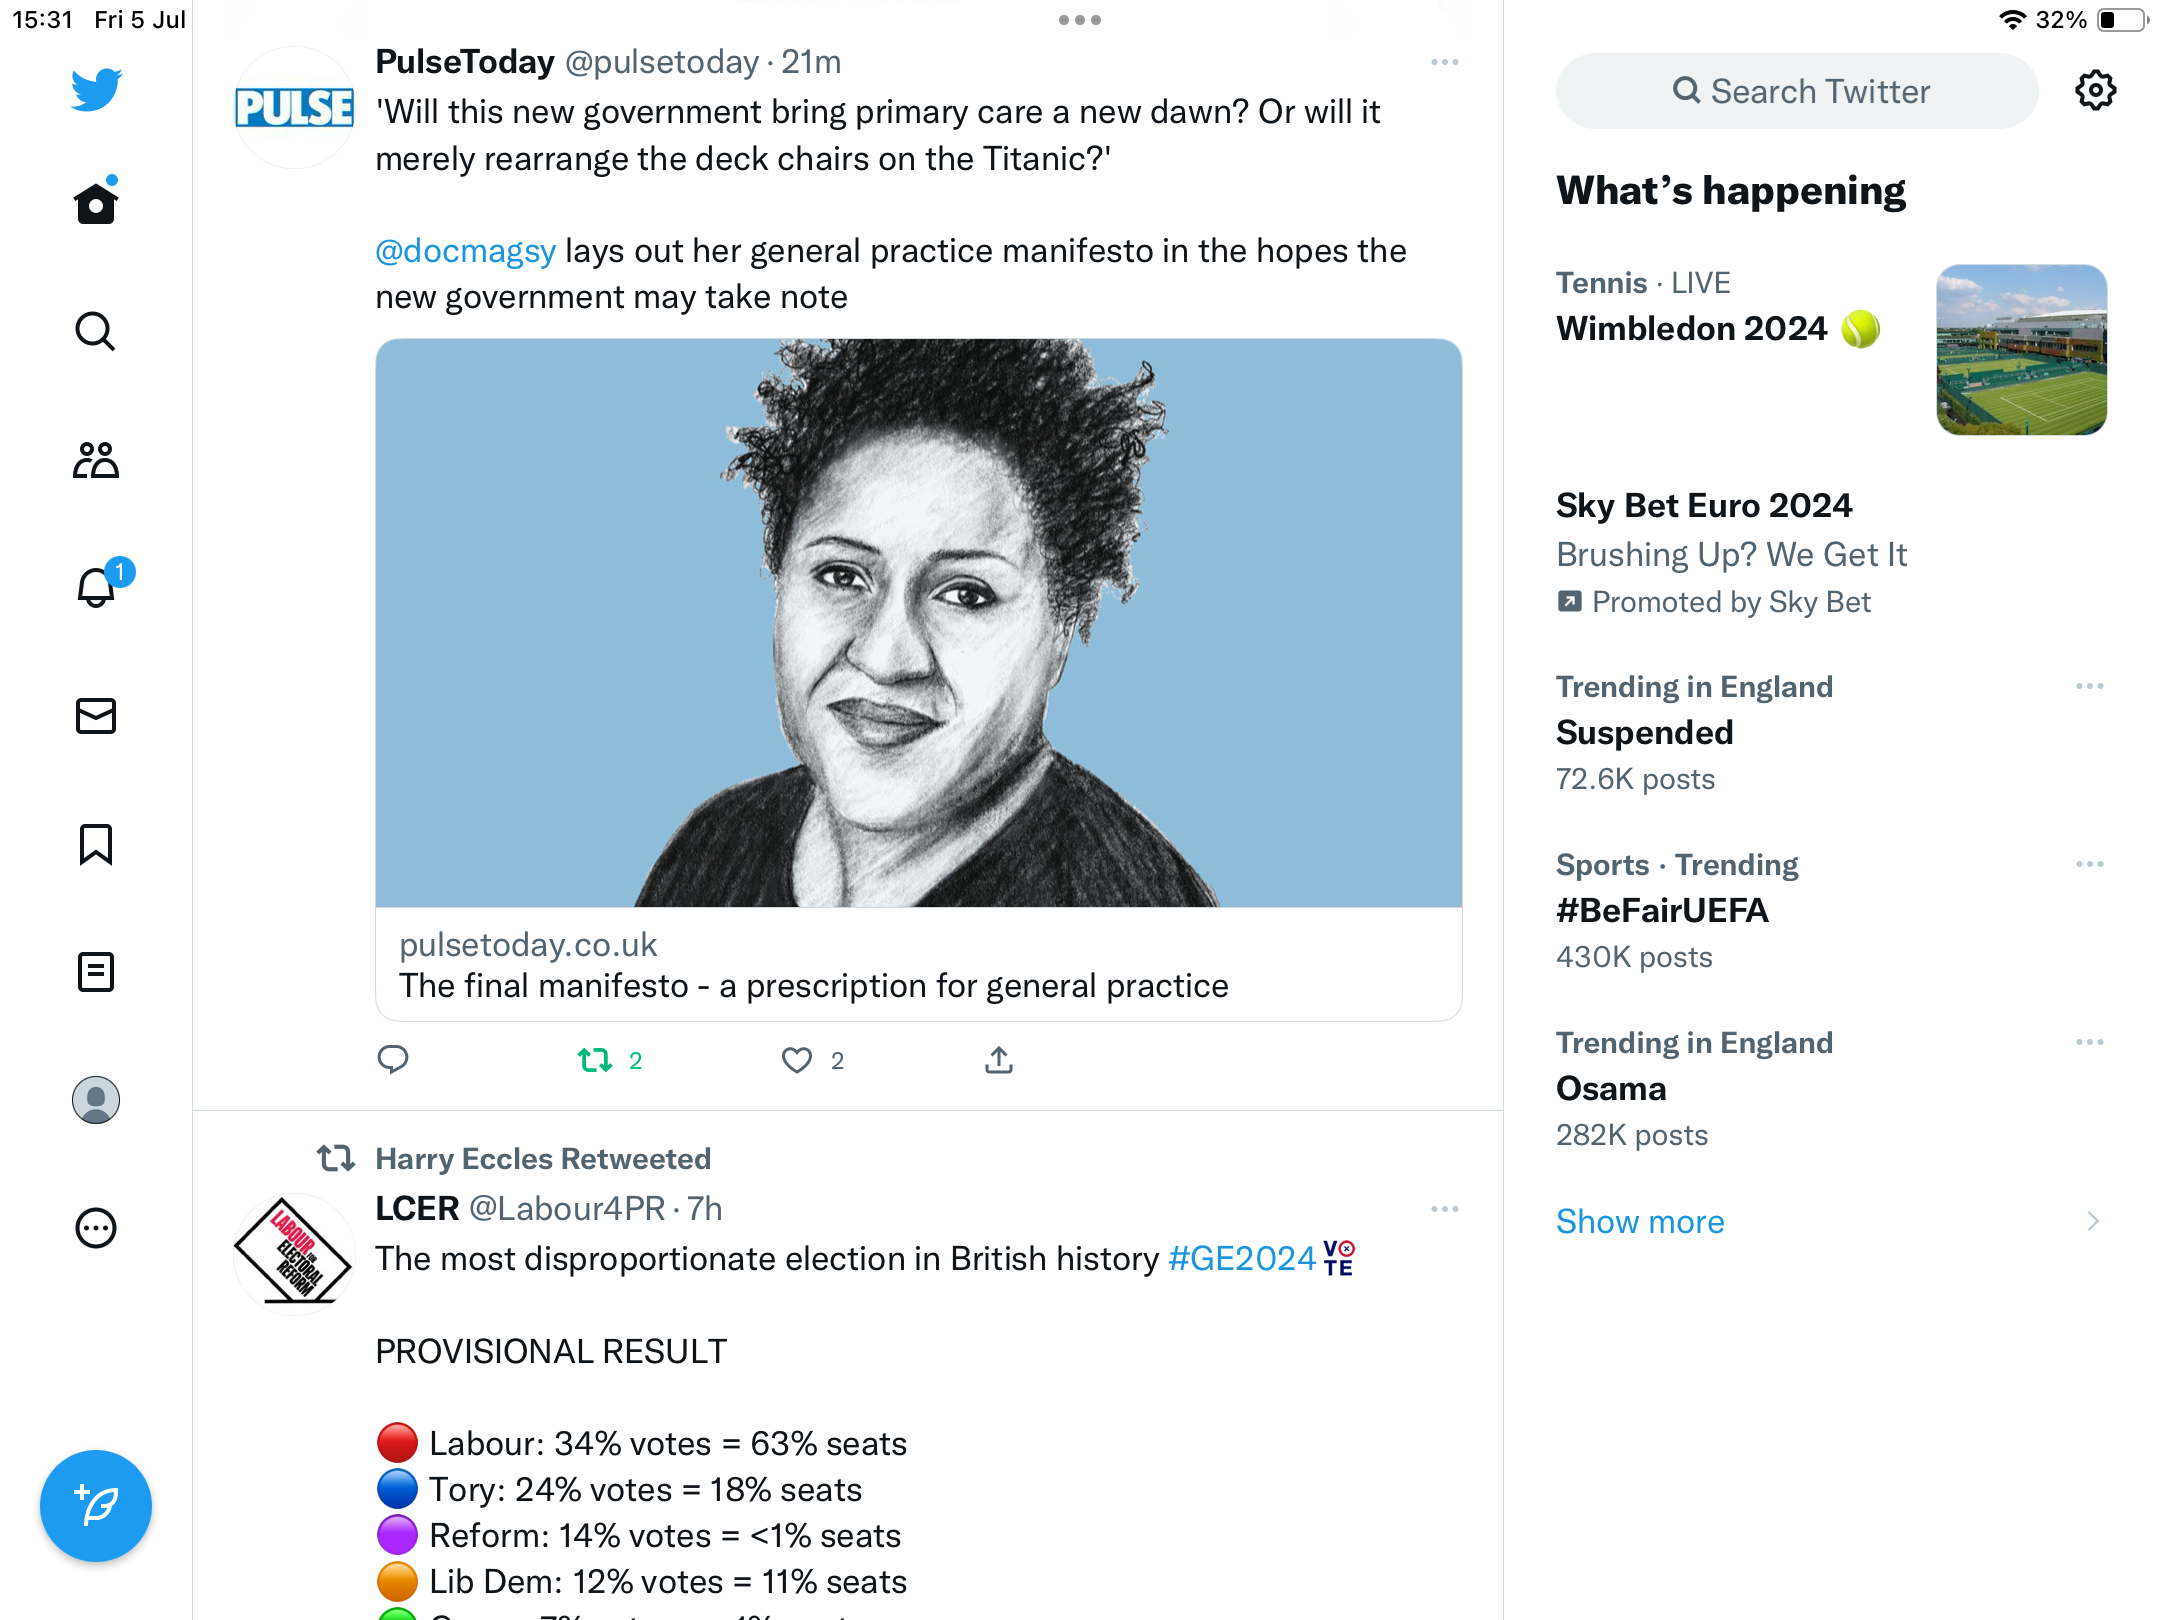The height and width of the screenshot is (1620, 2160).
Task: Open the More circle menu in sidebar
Action: (x=96, y=1228)
